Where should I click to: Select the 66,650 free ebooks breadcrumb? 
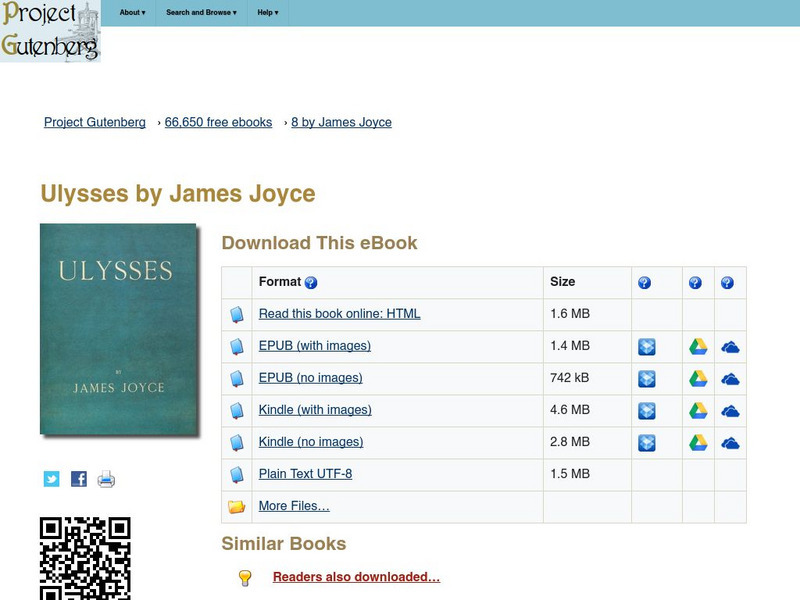point(217,122)
